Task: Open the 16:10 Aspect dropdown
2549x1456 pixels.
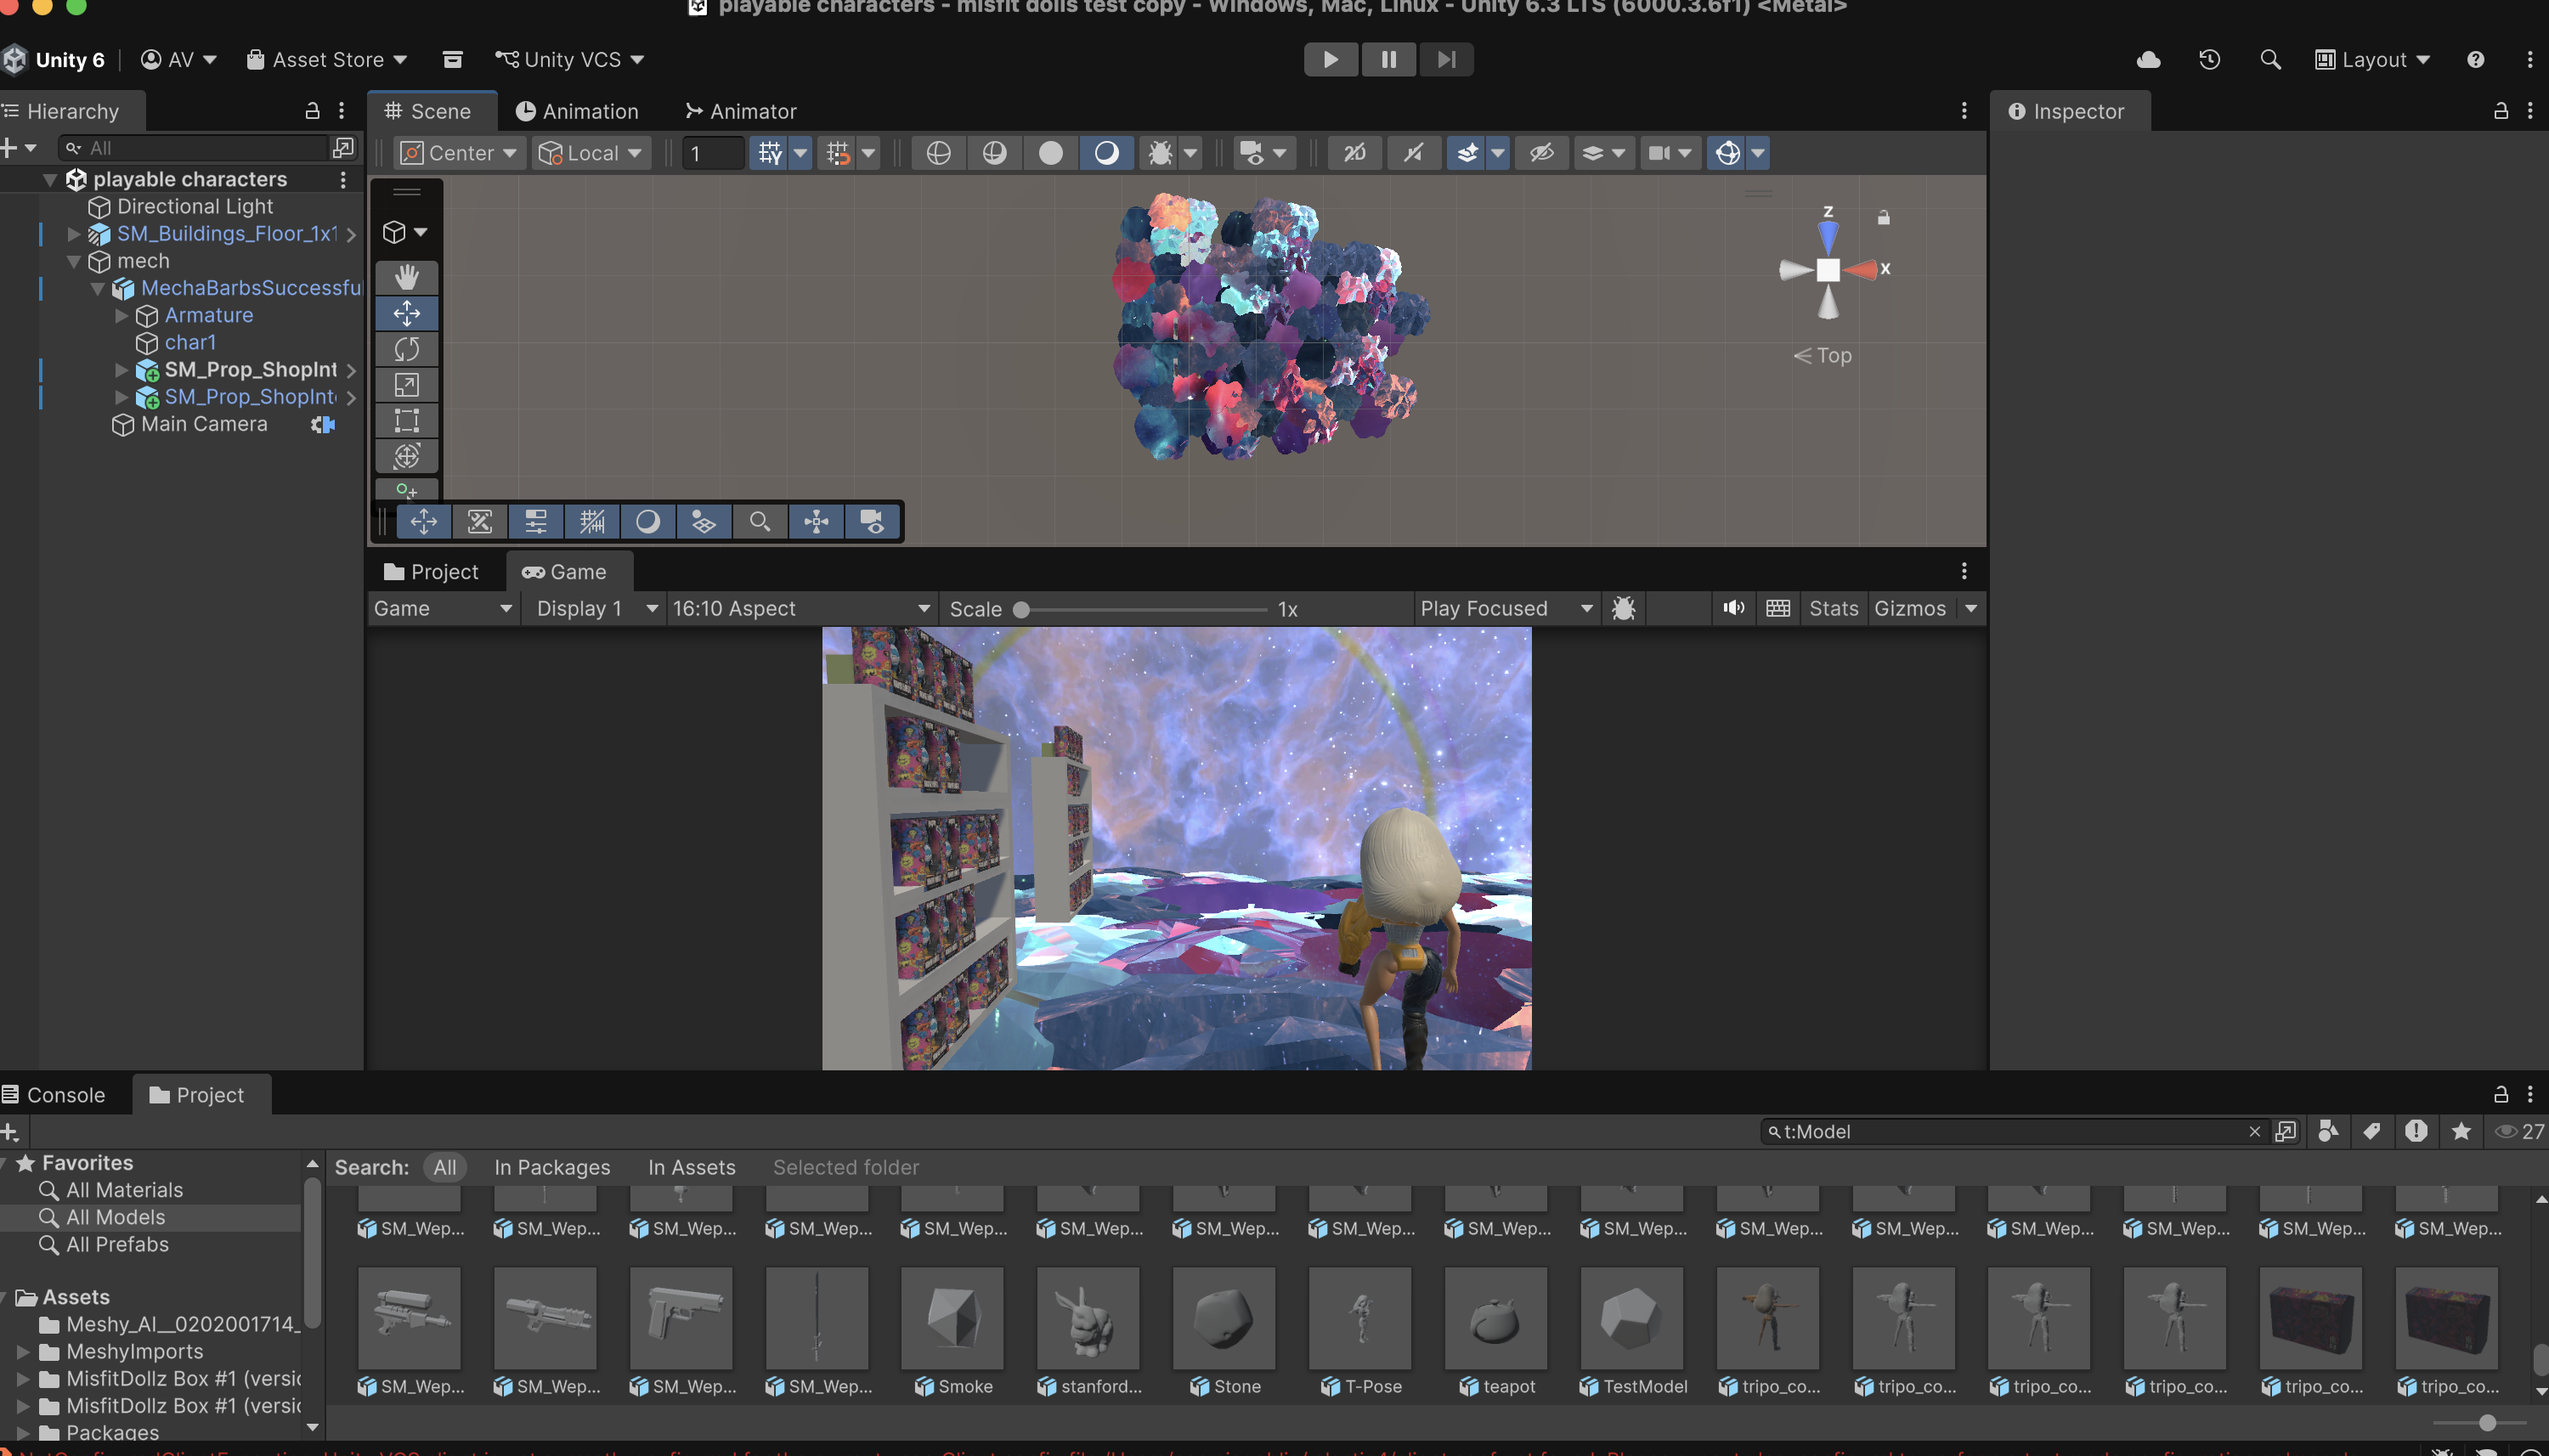Action: coord(801,608)
